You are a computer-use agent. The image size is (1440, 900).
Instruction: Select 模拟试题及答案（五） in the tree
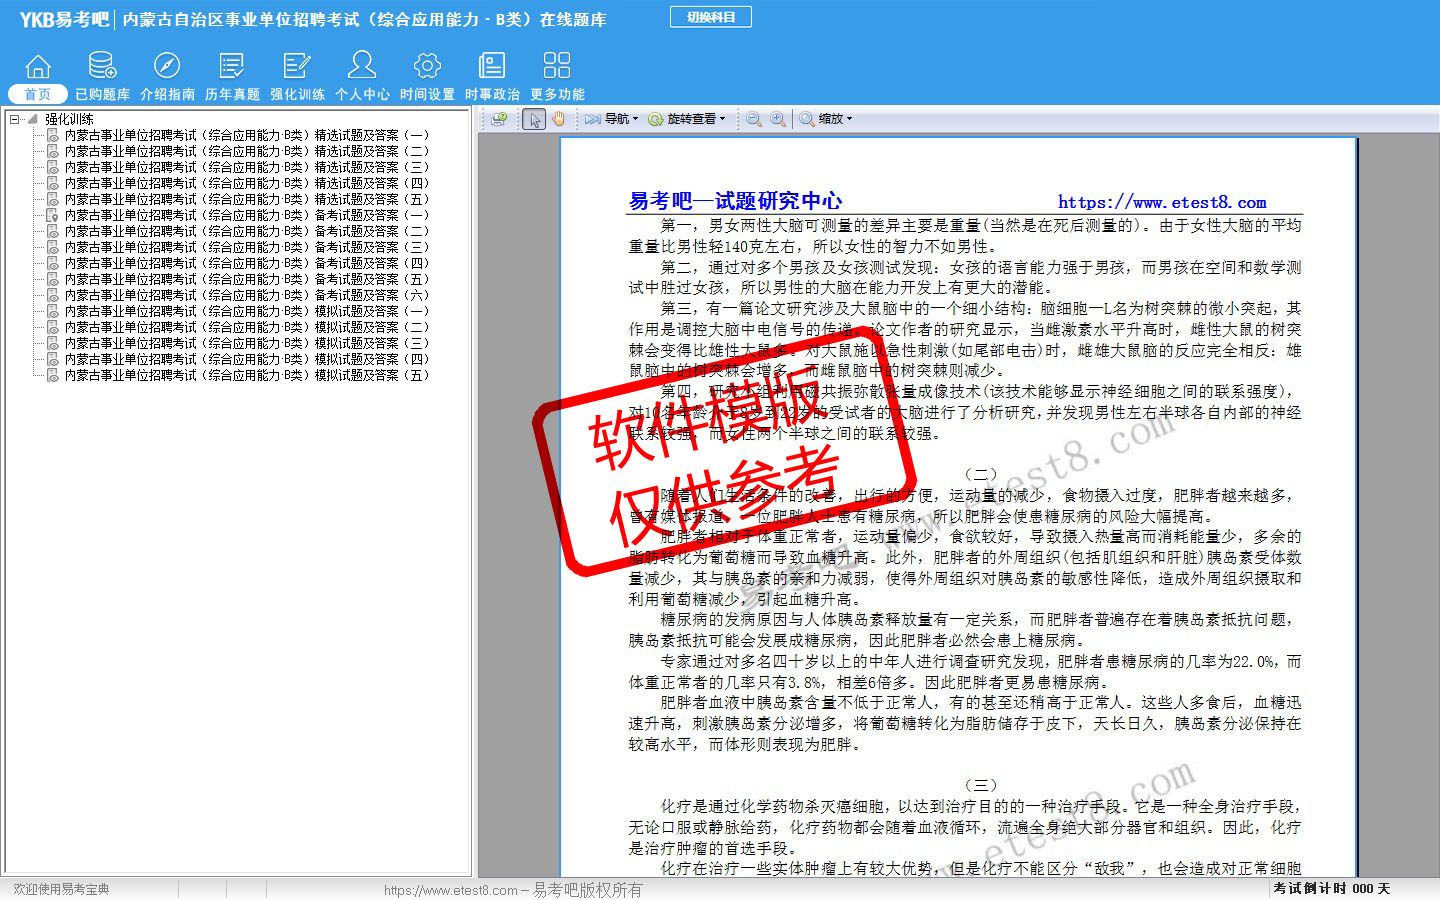(246, 375)
